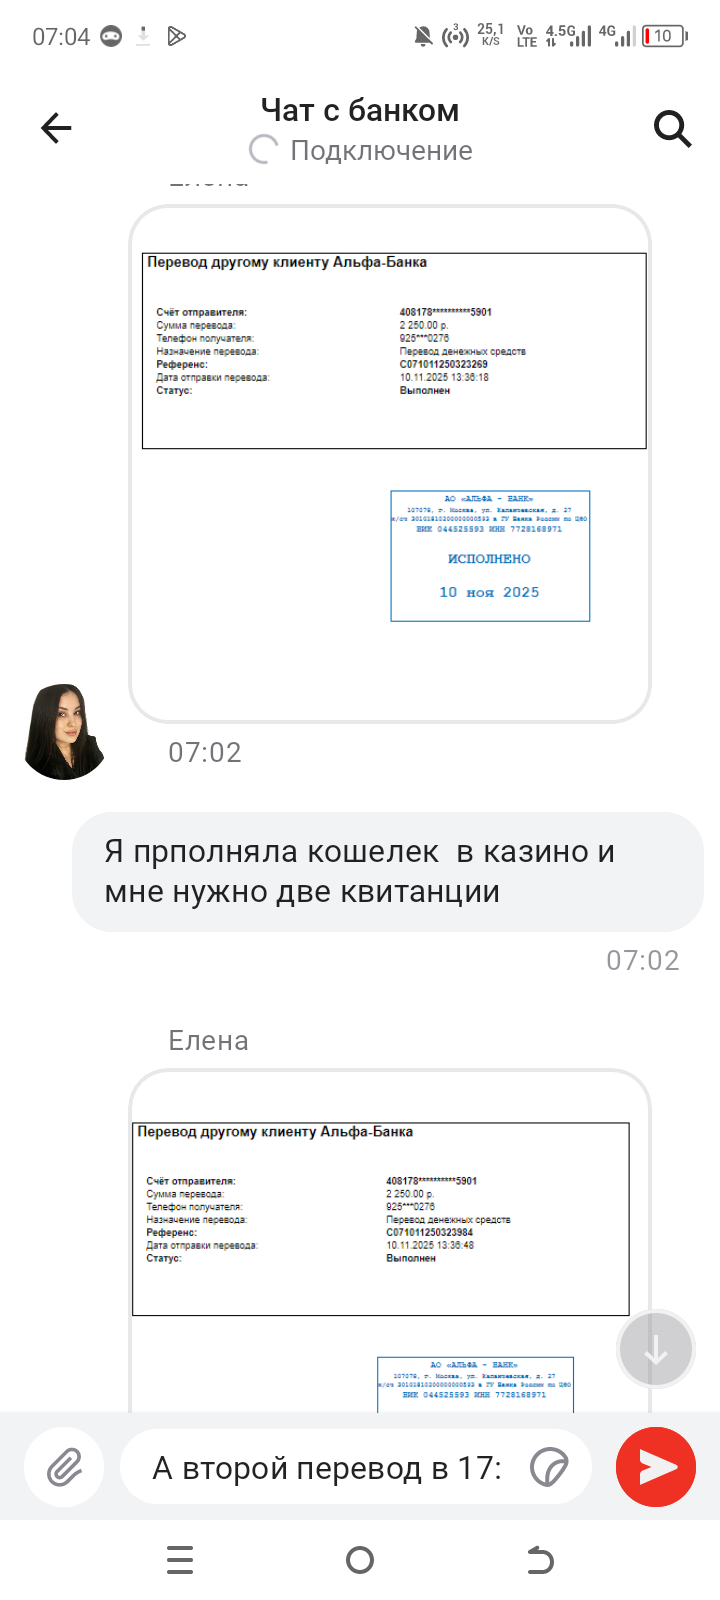Tap the message about casino wallet top-up

(x=388, y=872)
